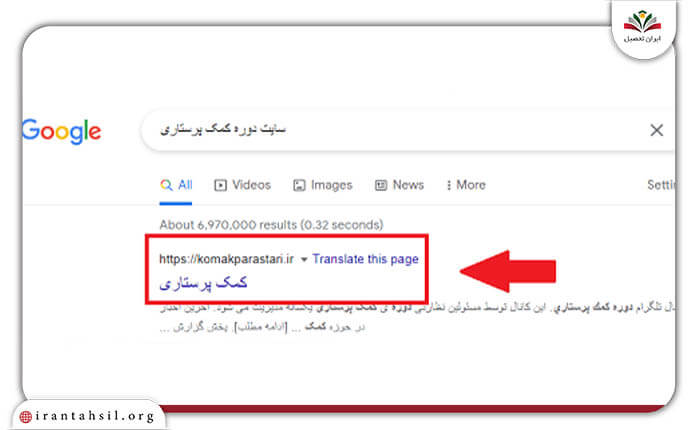Click the irantahsil.org site label
This screenshot has height=430, width=700.
tap(95, 416)
